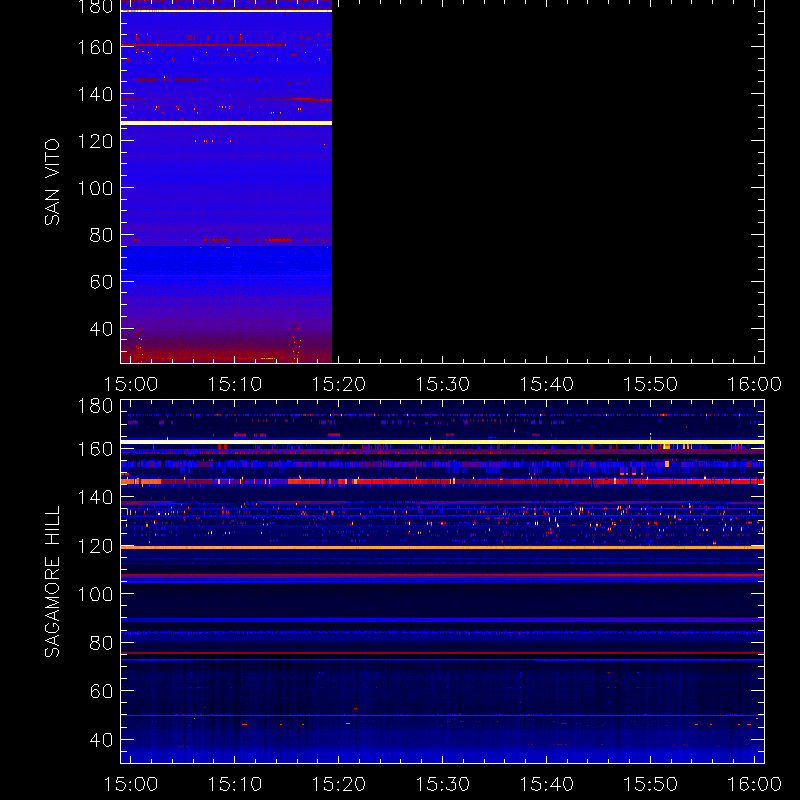The height and width of the screenshot is (800, 800).
Task: Click 16:00 time label under San Vito plot
Action: 754,384
